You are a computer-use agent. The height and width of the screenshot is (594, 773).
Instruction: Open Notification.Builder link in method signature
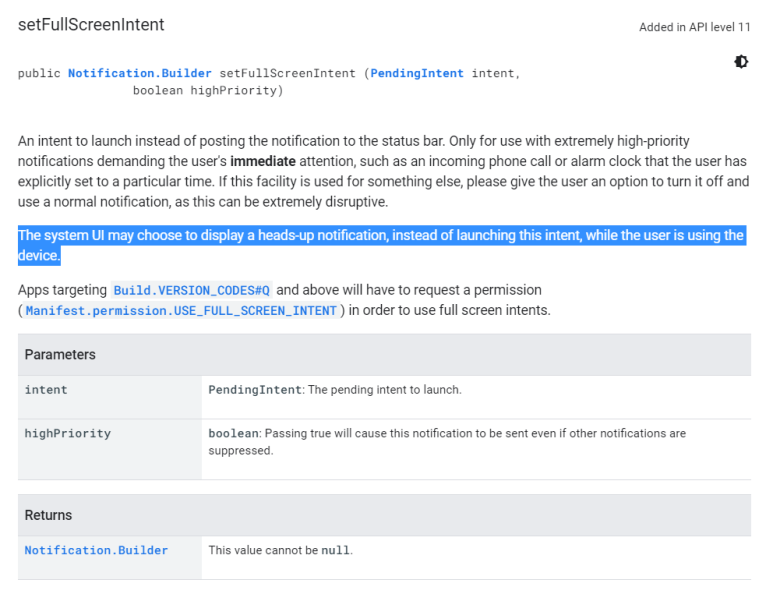[139, 74]
